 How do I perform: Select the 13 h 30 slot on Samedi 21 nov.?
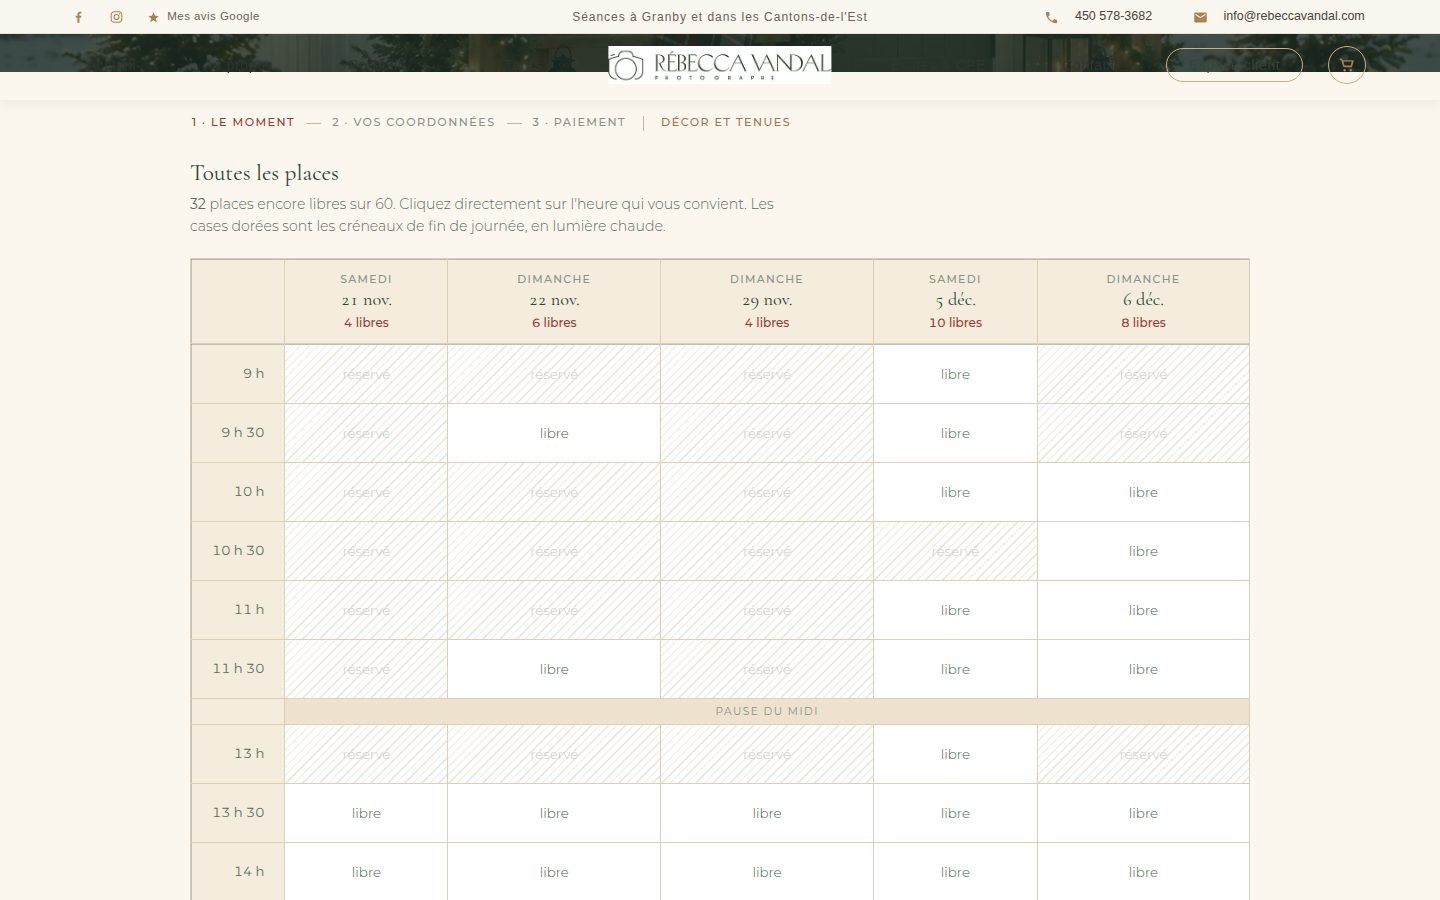point(366,813)
